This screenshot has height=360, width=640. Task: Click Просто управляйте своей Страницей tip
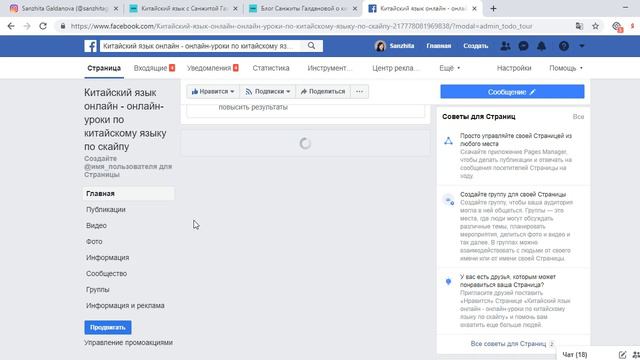[516, 140]
